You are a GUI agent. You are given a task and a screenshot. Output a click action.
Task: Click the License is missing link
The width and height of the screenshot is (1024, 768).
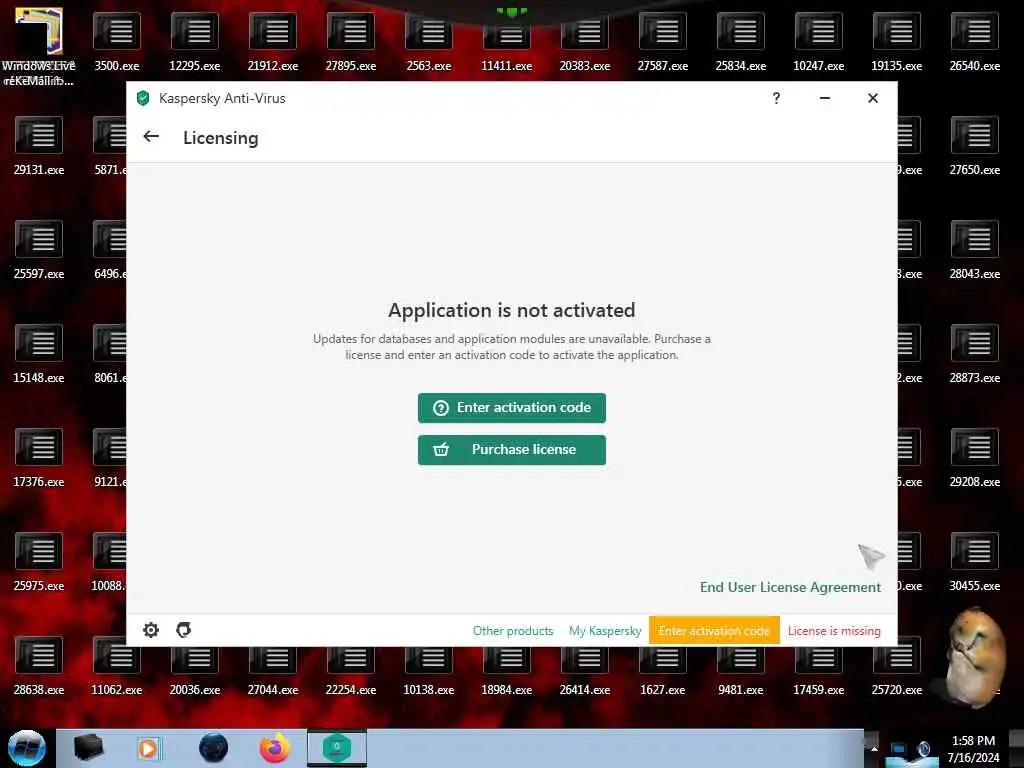pyautogui.click(x=834, y=631)
